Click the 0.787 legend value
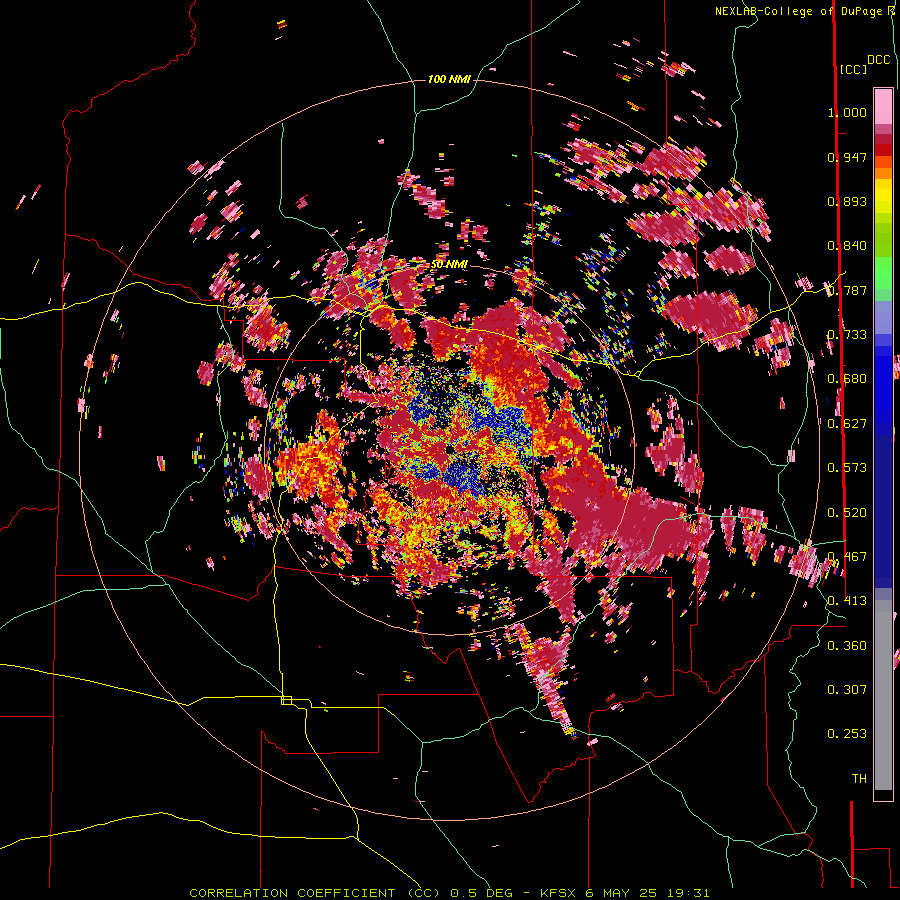Viewport: 900px width, 900px height. [847, 290]
